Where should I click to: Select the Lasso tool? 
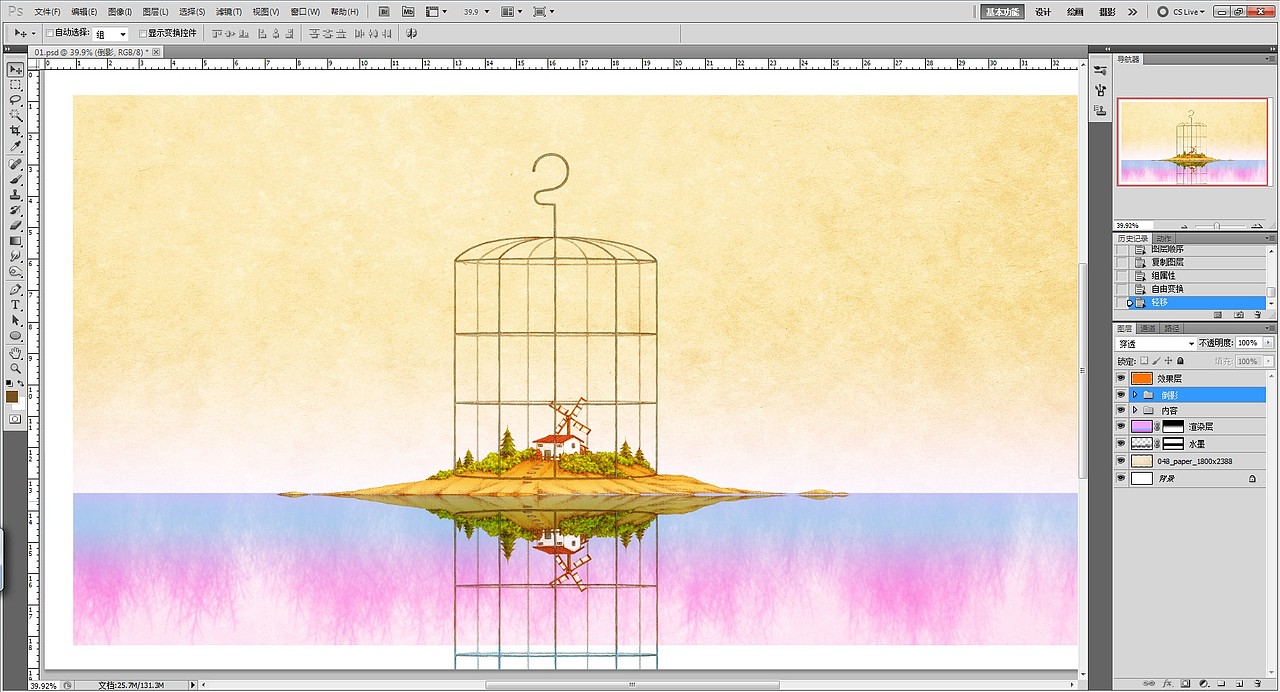pyautogui.click(x=16, y=101)
